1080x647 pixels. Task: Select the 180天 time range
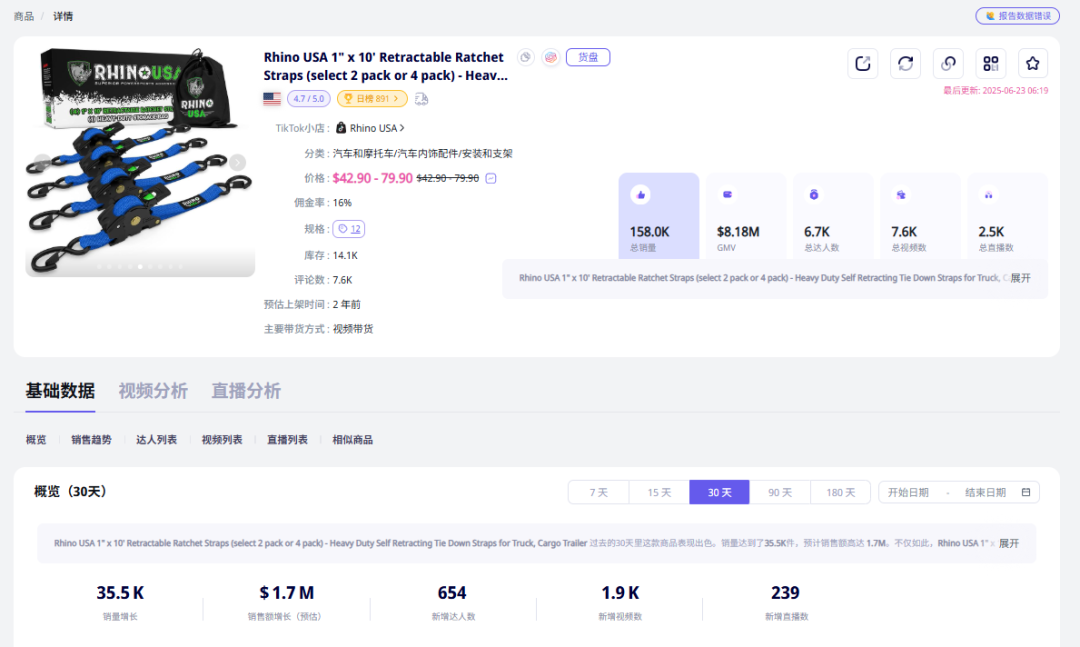(x=840, y=492)
